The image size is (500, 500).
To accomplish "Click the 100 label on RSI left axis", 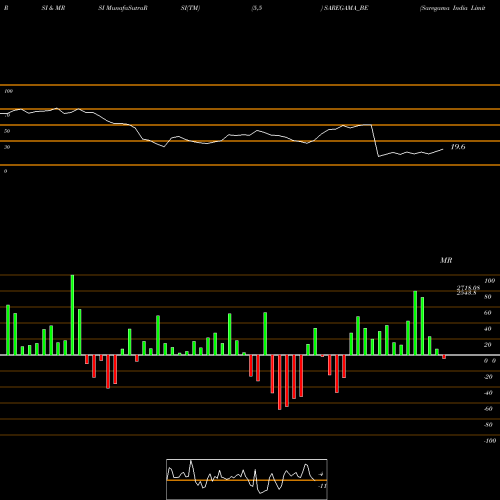I will (8, 91).
